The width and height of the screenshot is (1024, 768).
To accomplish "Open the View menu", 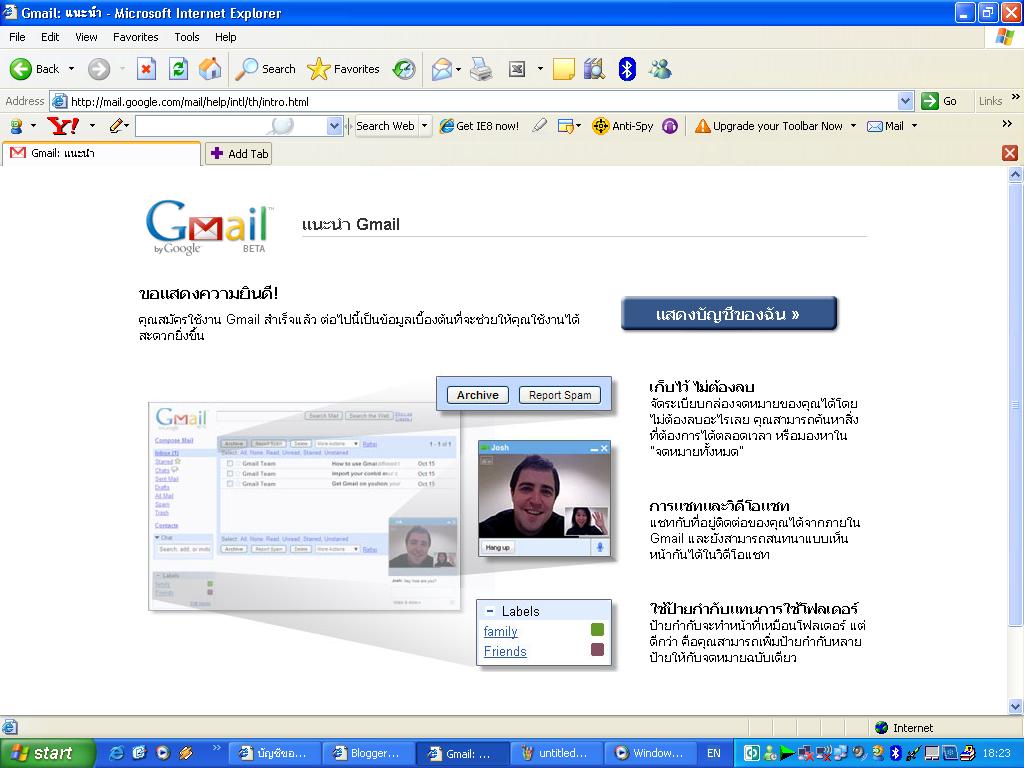I will [x=86, y=37].
